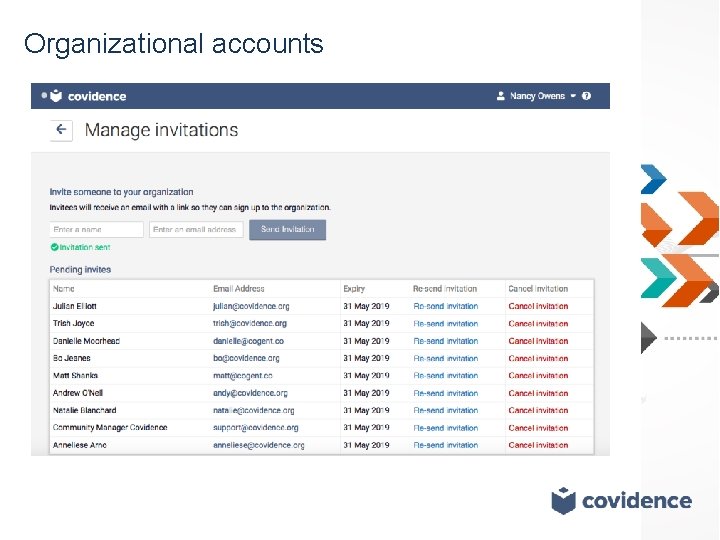Screen dimensions: 720x540
Task: Cancel invitation for Julian Elliott
Action: (x=538, y=306)
